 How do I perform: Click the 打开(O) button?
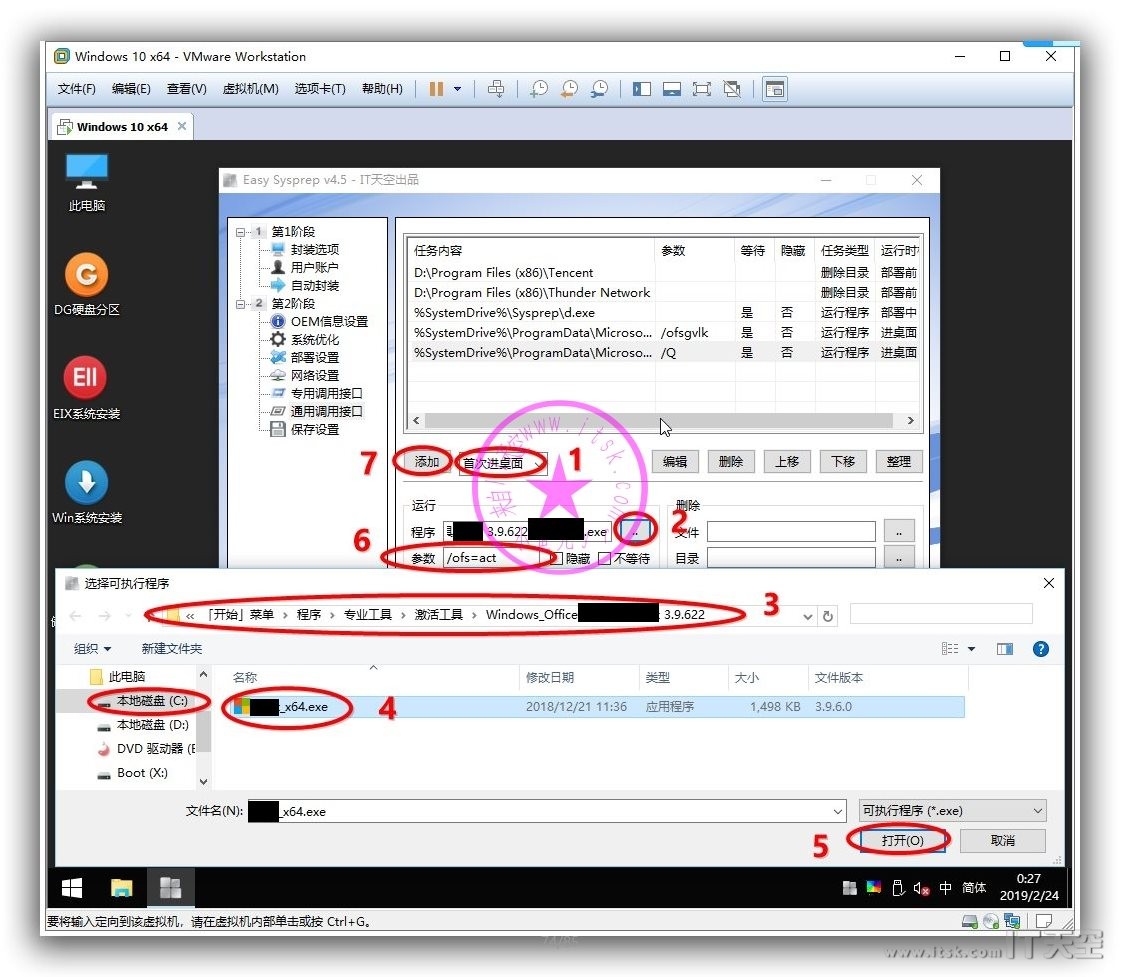point(902,840)
